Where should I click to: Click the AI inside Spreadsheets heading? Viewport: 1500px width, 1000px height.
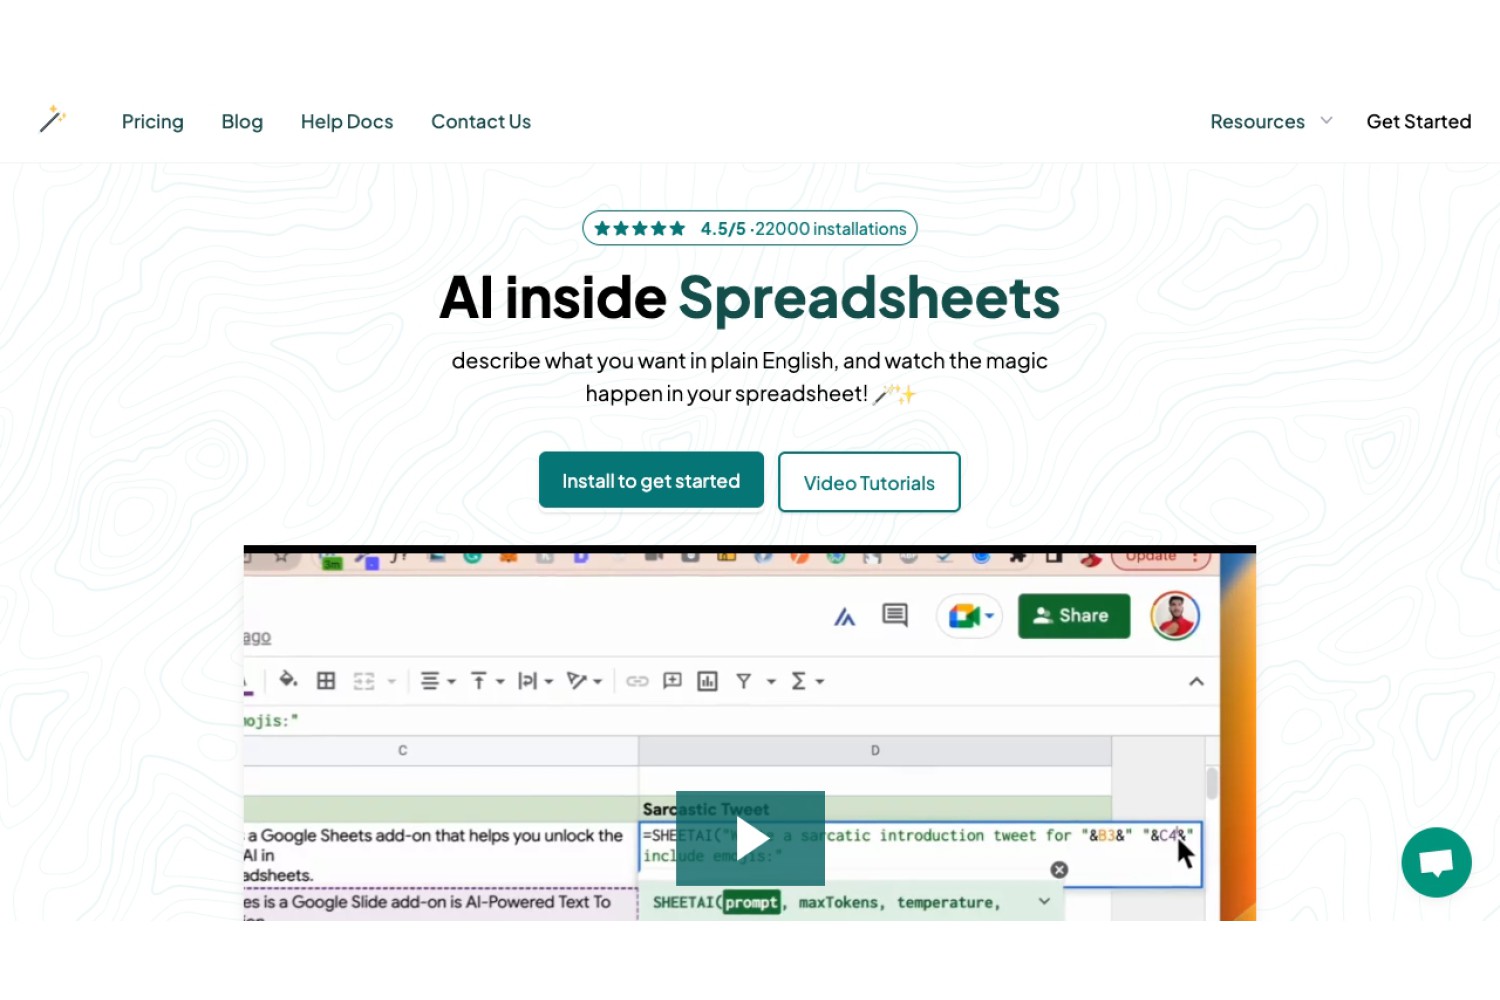750,298
